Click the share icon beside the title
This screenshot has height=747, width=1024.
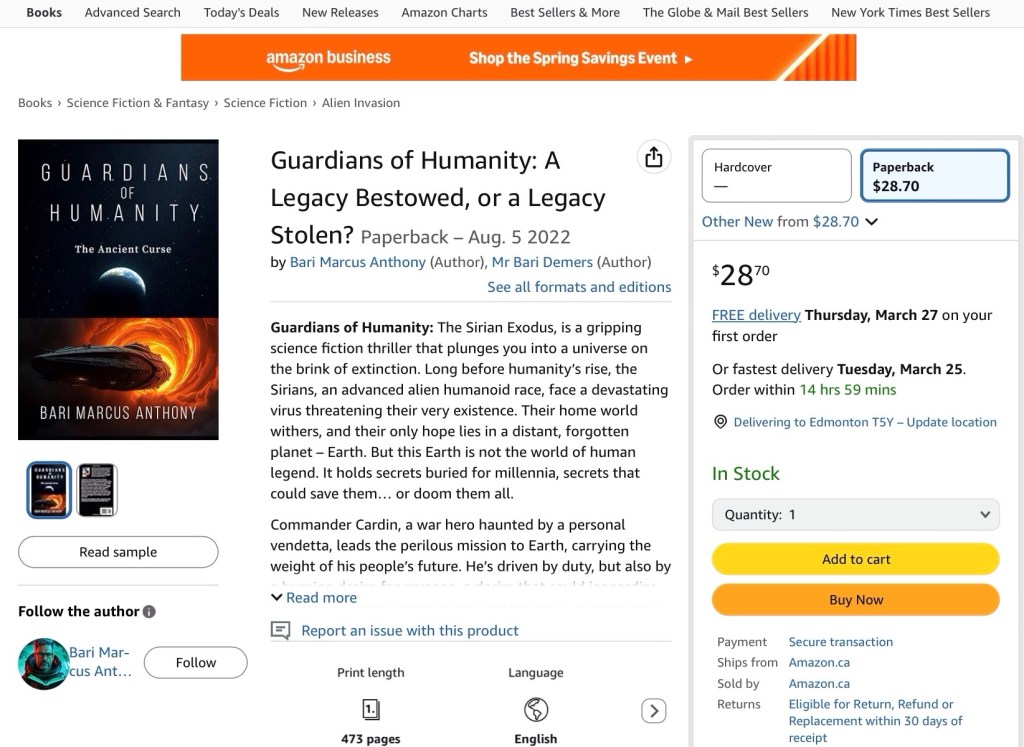pos(653,158)
